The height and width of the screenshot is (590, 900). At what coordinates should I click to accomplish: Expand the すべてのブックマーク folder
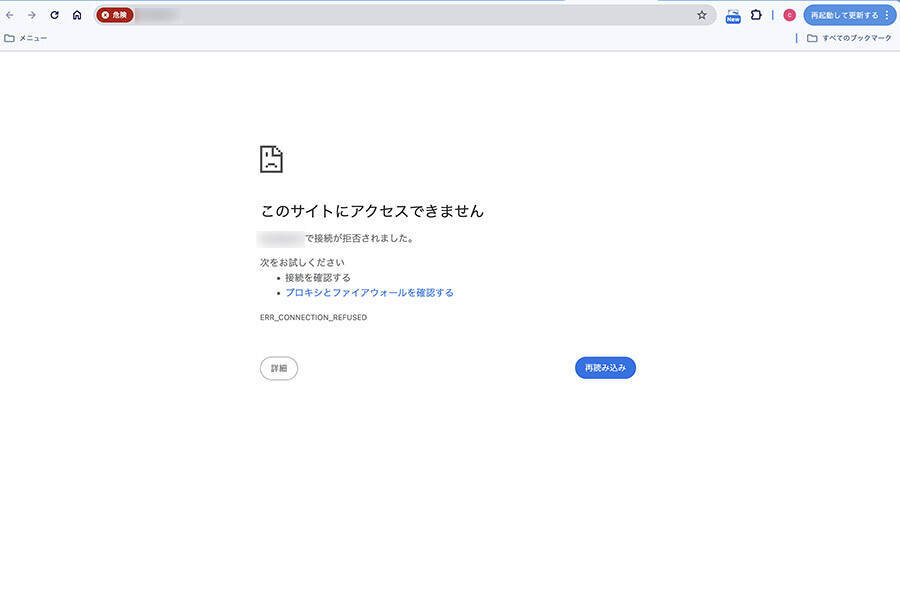click(x=849, y=38)
